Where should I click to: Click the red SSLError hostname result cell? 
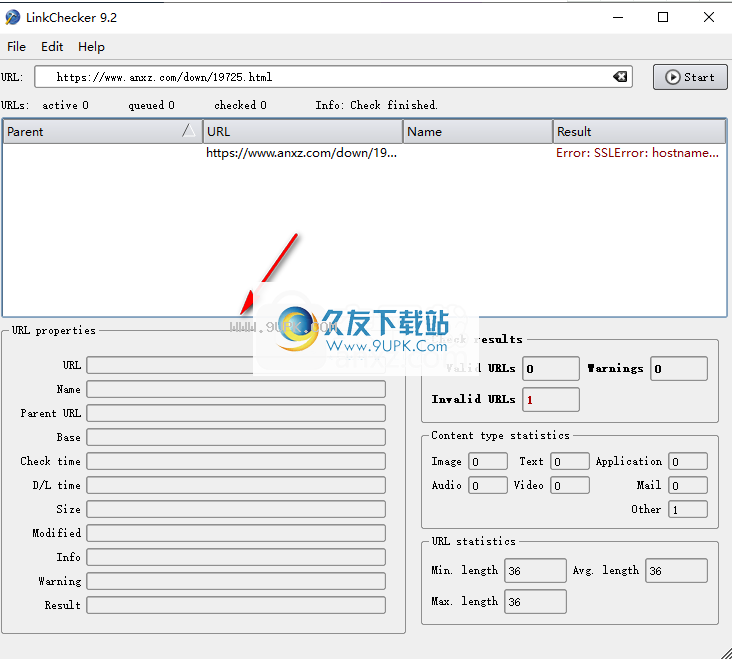click(x=637, y=153)
